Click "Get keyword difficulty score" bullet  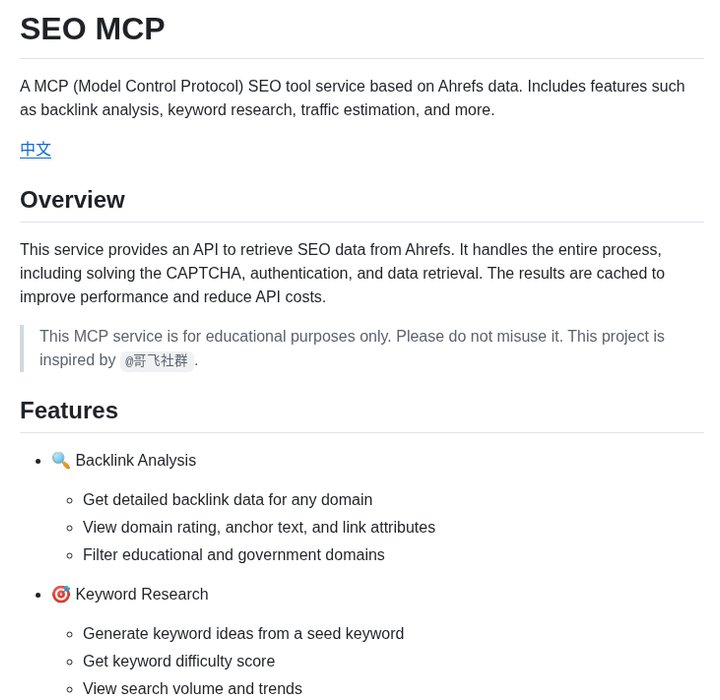tap(178, 661)
